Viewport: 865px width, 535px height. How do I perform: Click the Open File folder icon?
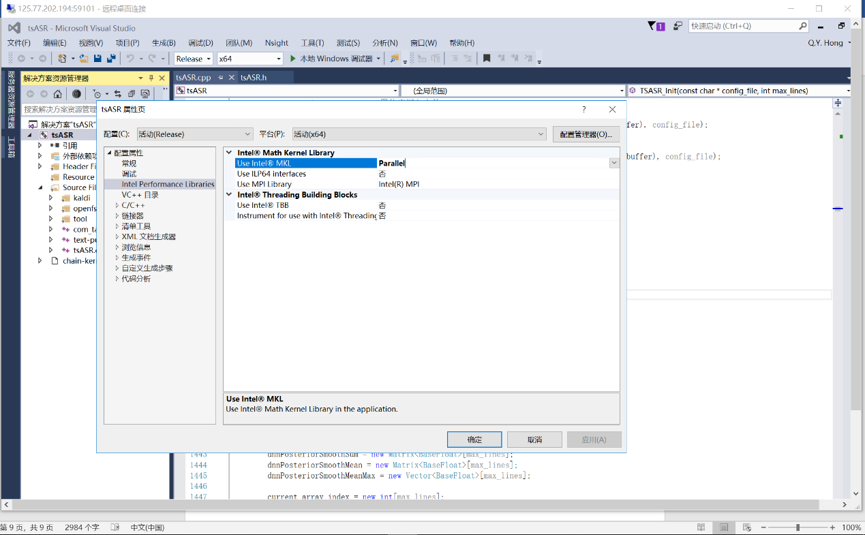83,58
